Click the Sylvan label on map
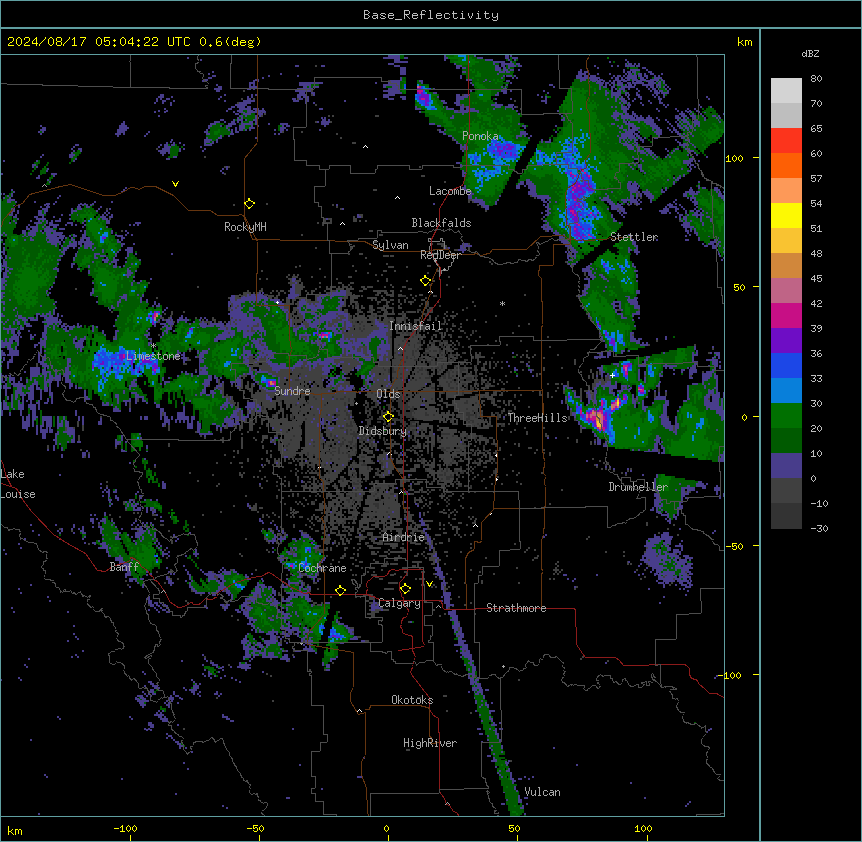This screenshot has width=862, height=842. click(390, 245)
